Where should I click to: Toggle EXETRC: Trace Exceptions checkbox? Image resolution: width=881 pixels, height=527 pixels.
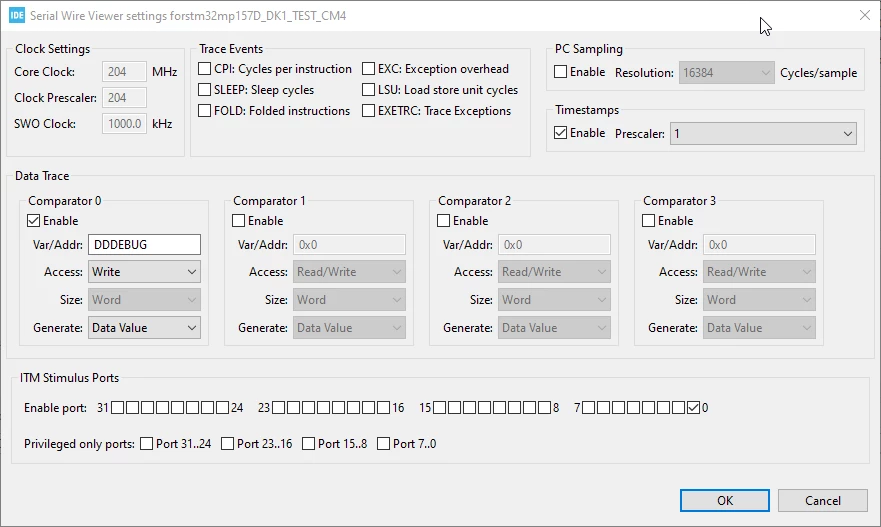(369, 111)
